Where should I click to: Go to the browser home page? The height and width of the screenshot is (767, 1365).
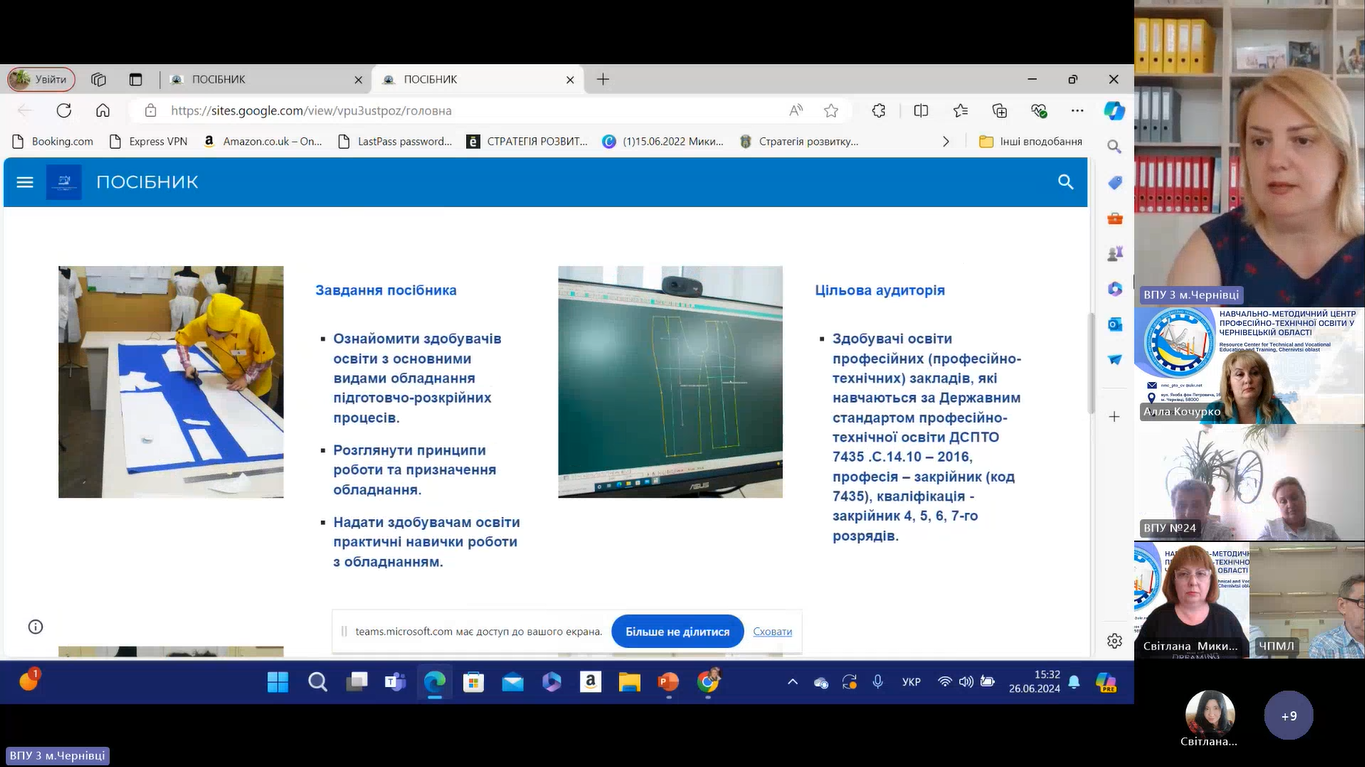click(x=103, y=111)
